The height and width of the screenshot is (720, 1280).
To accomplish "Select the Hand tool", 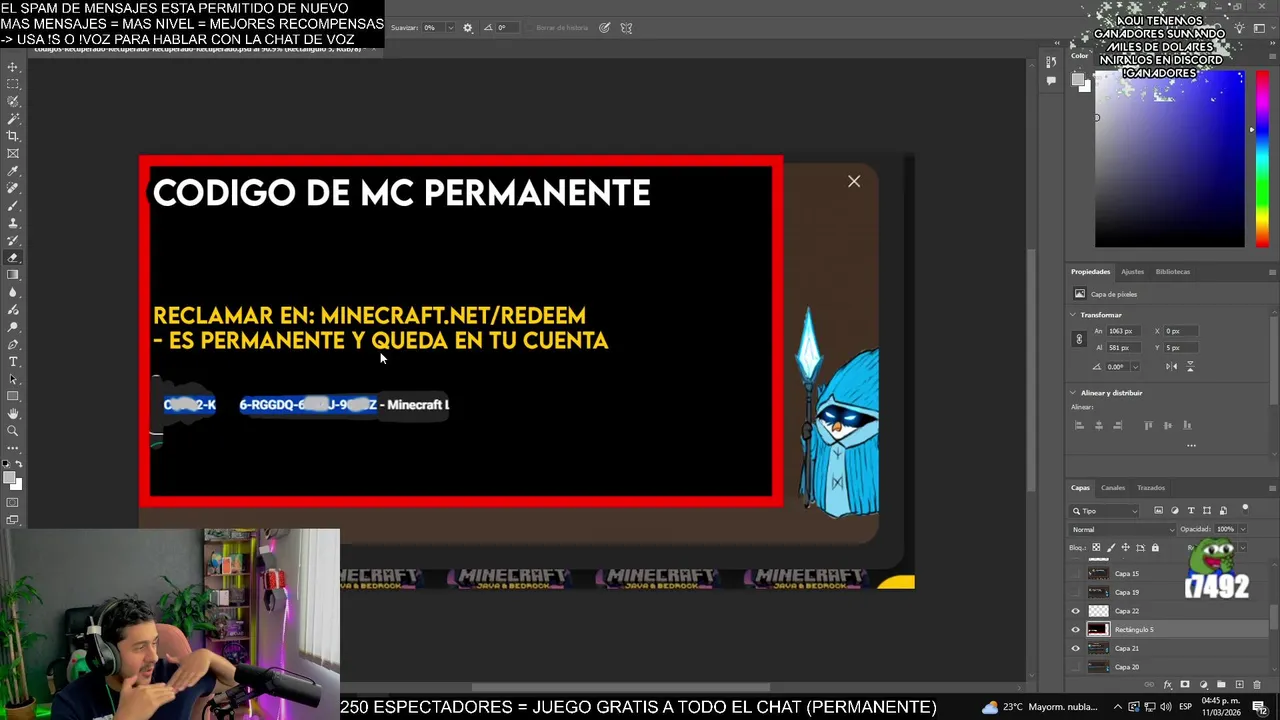I will [13, 413].
